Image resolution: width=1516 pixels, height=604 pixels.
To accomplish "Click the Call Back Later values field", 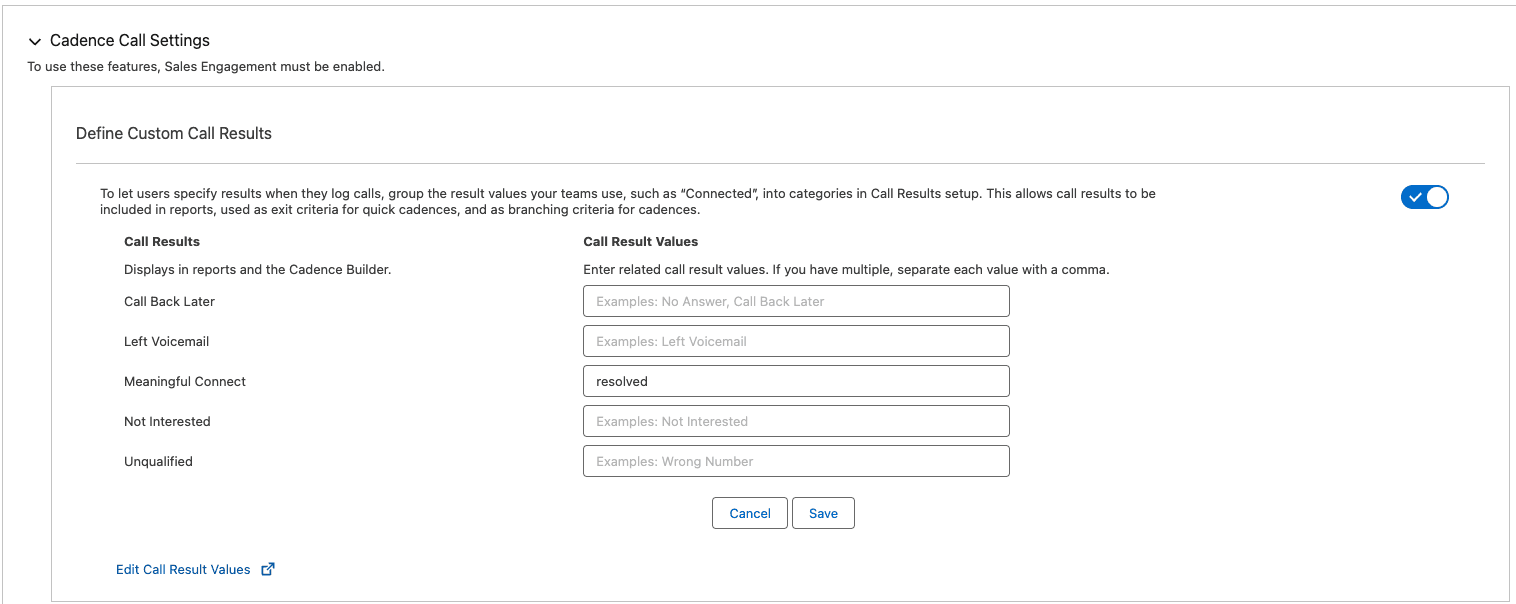I will (x=796, y=301).
